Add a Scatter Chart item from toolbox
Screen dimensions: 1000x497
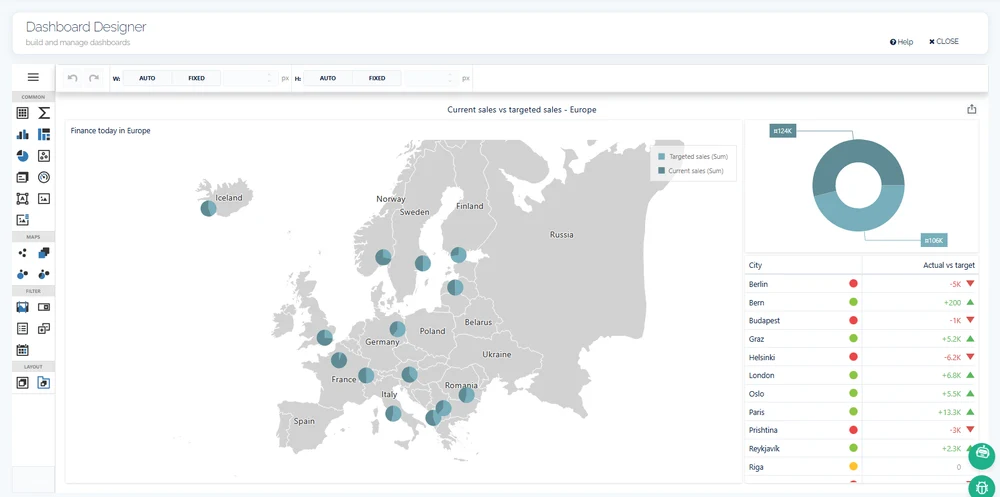click(x=44, y=156)
